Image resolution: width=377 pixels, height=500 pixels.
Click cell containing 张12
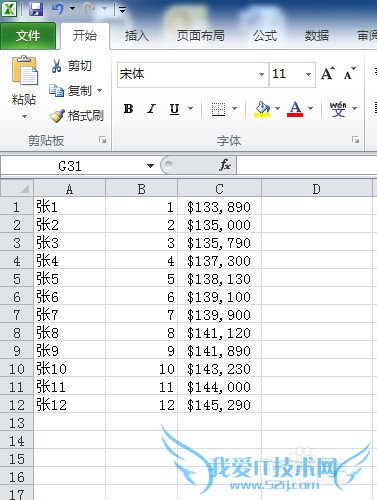(x=70, y=405)
